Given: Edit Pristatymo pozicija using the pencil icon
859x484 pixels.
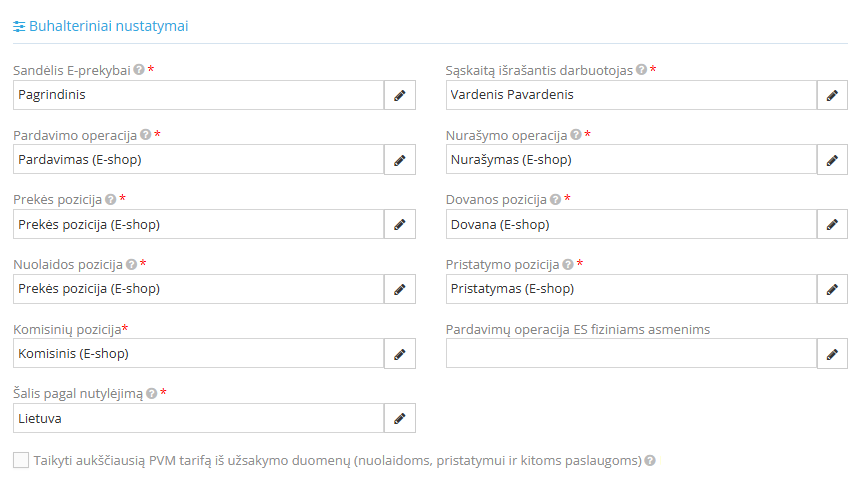Looking at the screenshot, I should pos(832,290).
